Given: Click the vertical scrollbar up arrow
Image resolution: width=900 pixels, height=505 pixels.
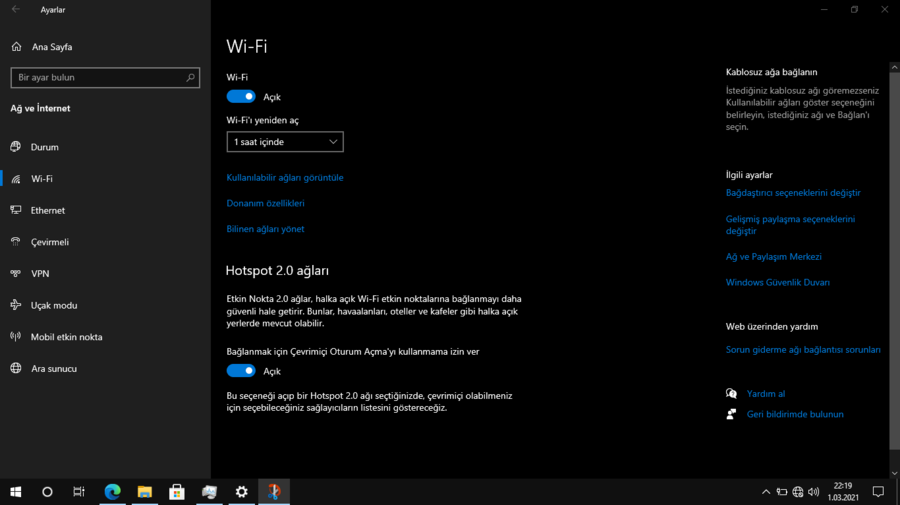Looking at the screenshot, I should click(x=894, y=67).
